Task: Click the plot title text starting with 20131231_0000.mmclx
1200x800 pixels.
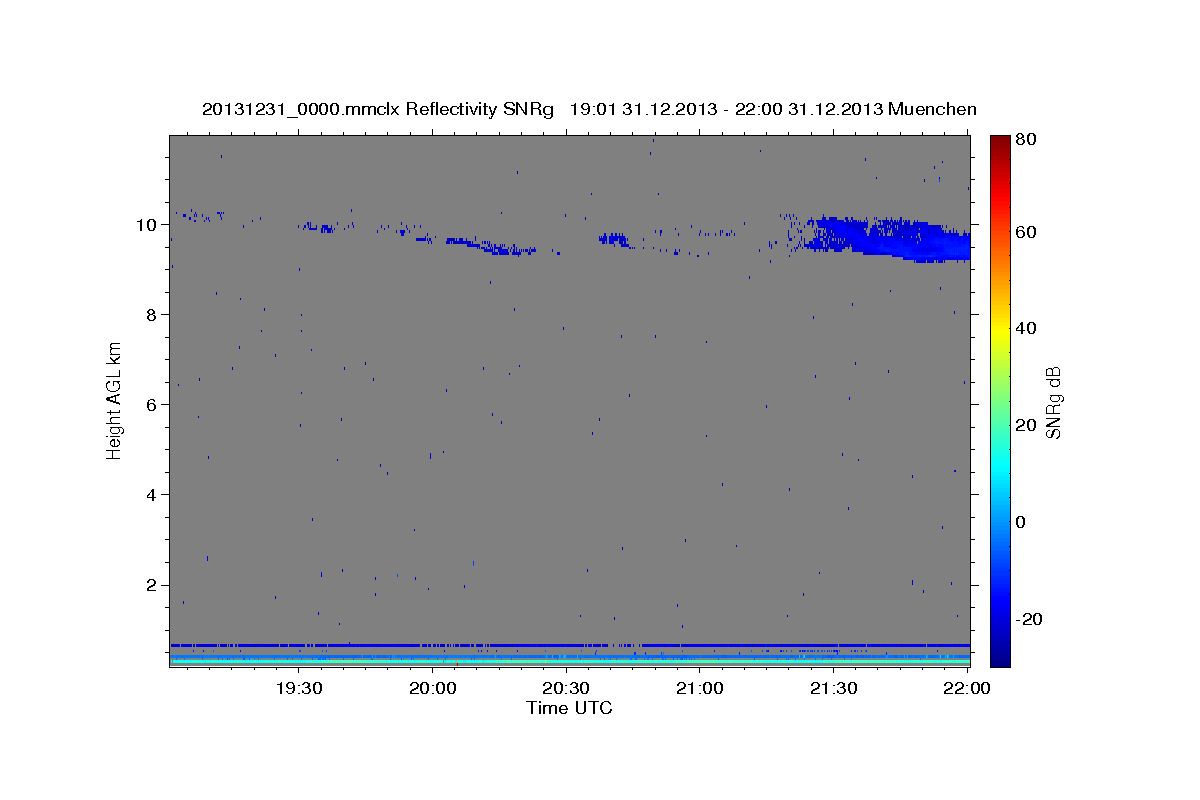Action: [x=589, y=109]
